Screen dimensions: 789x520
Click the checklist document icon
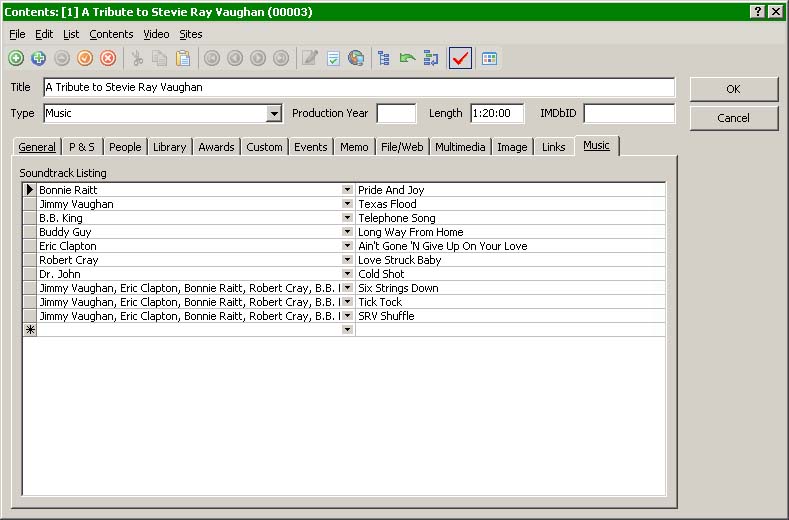(333, 58)
